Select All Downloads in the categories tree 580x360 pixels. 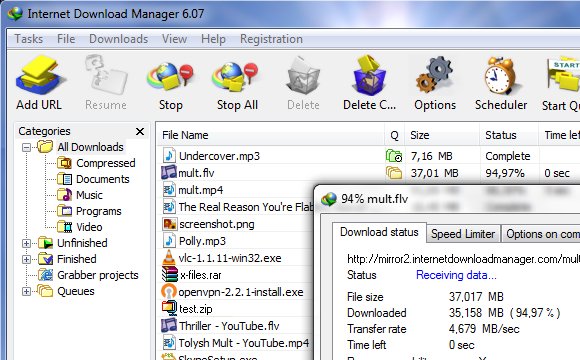coord(90,147)
